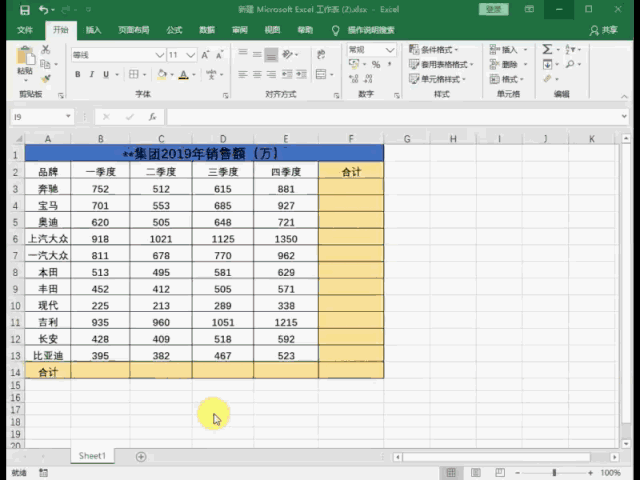
Task: Click the zoom slider handle
Action: (554, 473)
